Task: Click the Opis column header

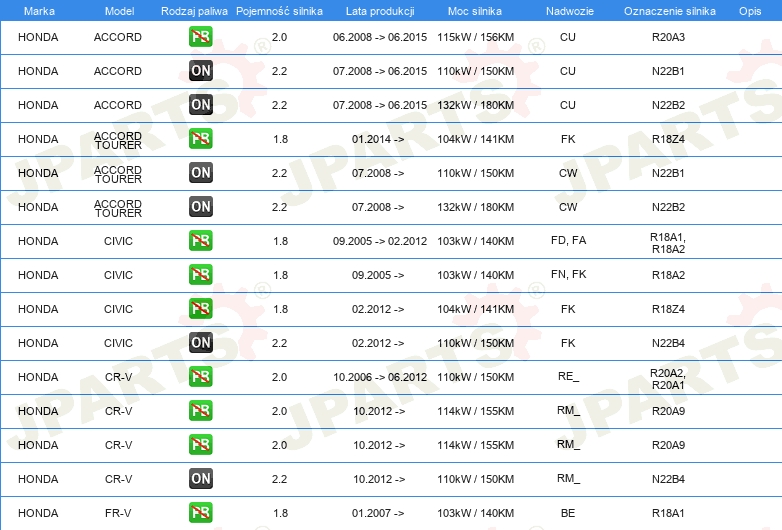Action: pyautogui.click(x=750, y=11)
